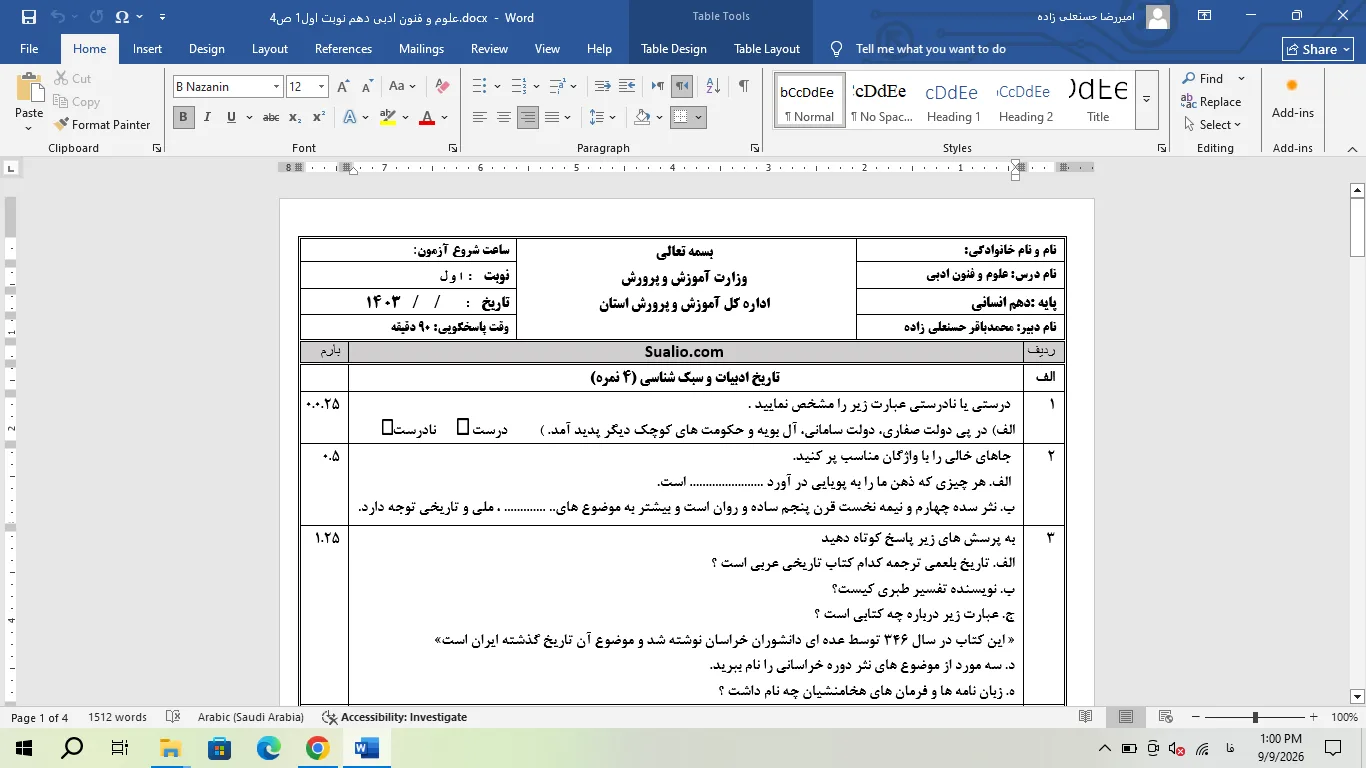Switch to the Table Design tab
The width and height of the screenshot is (1366, 768).
[674, 48]
